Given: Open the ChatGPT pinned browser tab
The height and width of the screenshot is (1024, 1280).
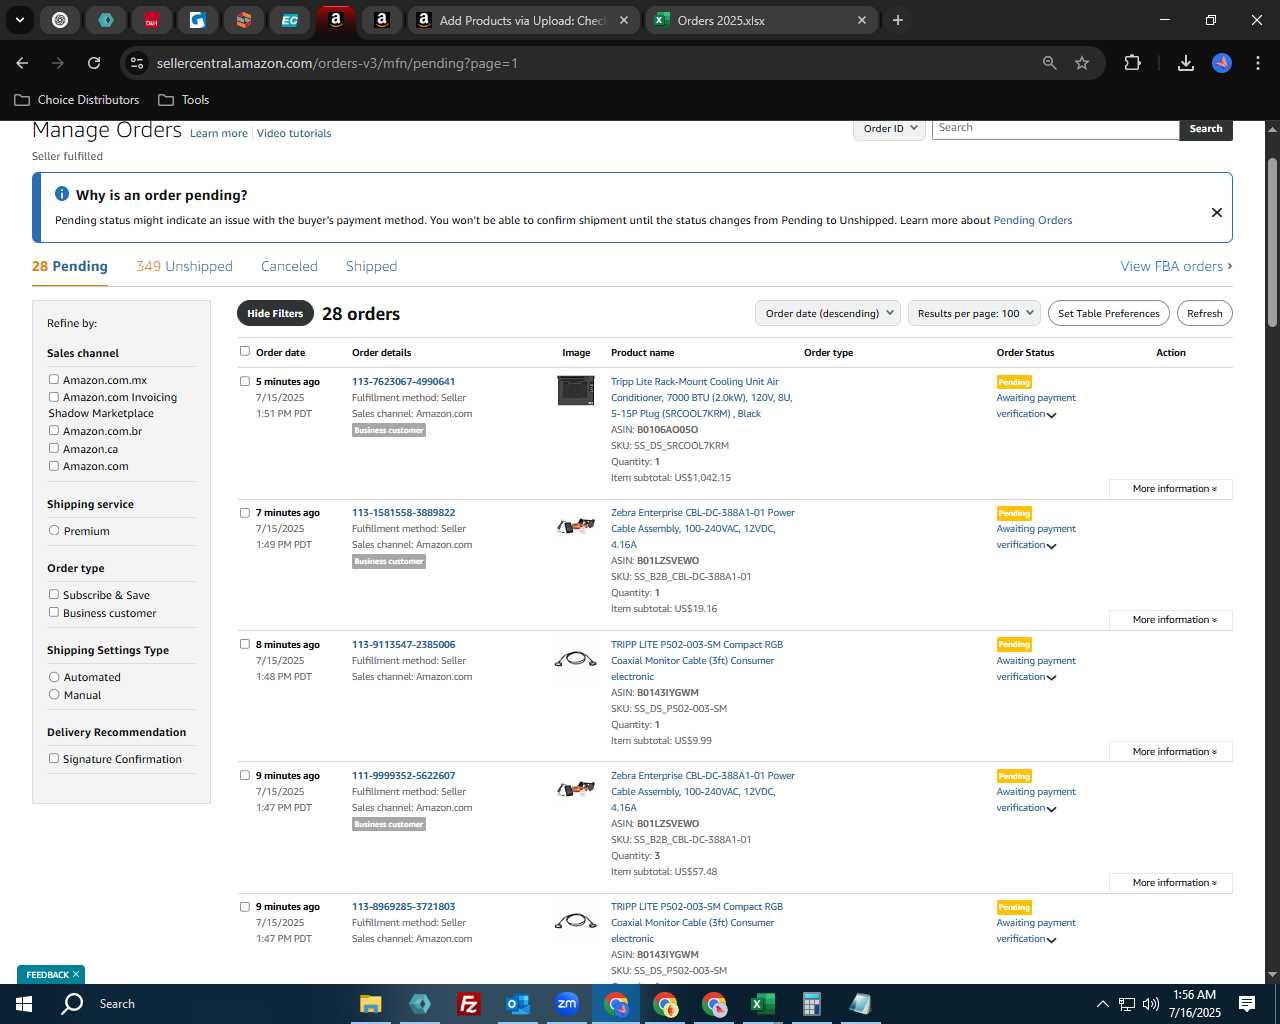Looking at the screenshot, I should (60, 20).
